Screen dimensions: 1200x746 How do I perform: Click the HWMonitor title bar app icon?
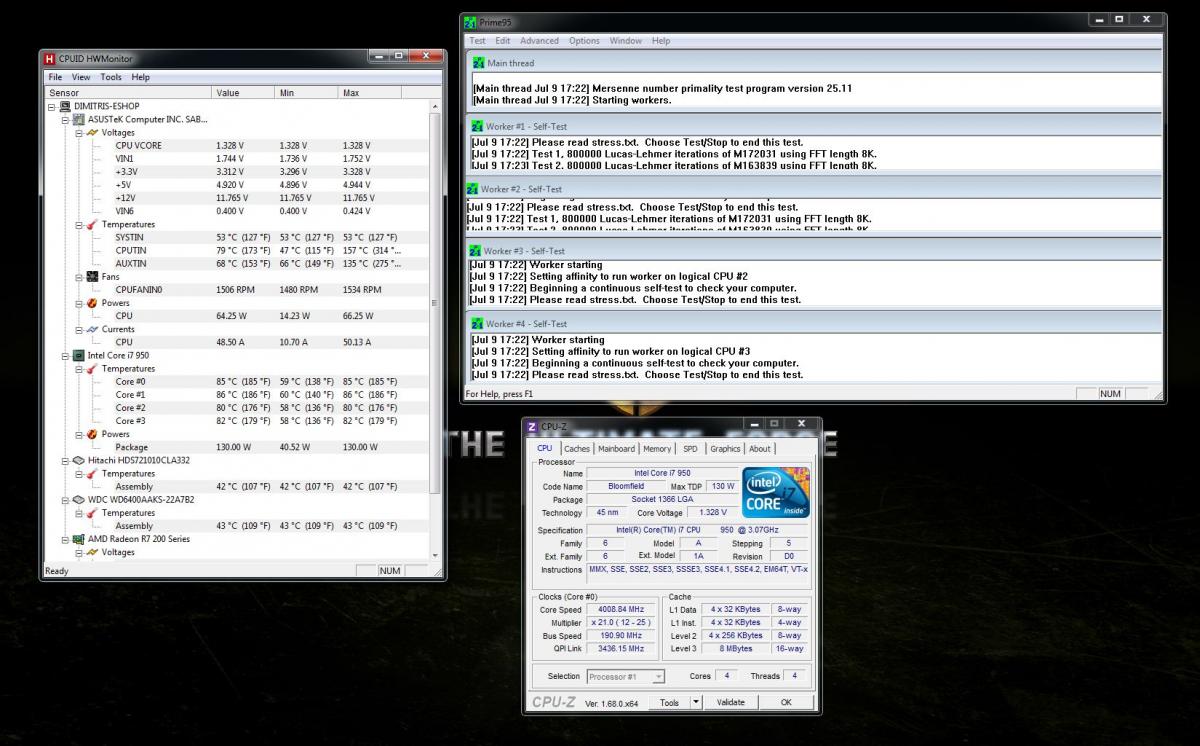point(49,59)
